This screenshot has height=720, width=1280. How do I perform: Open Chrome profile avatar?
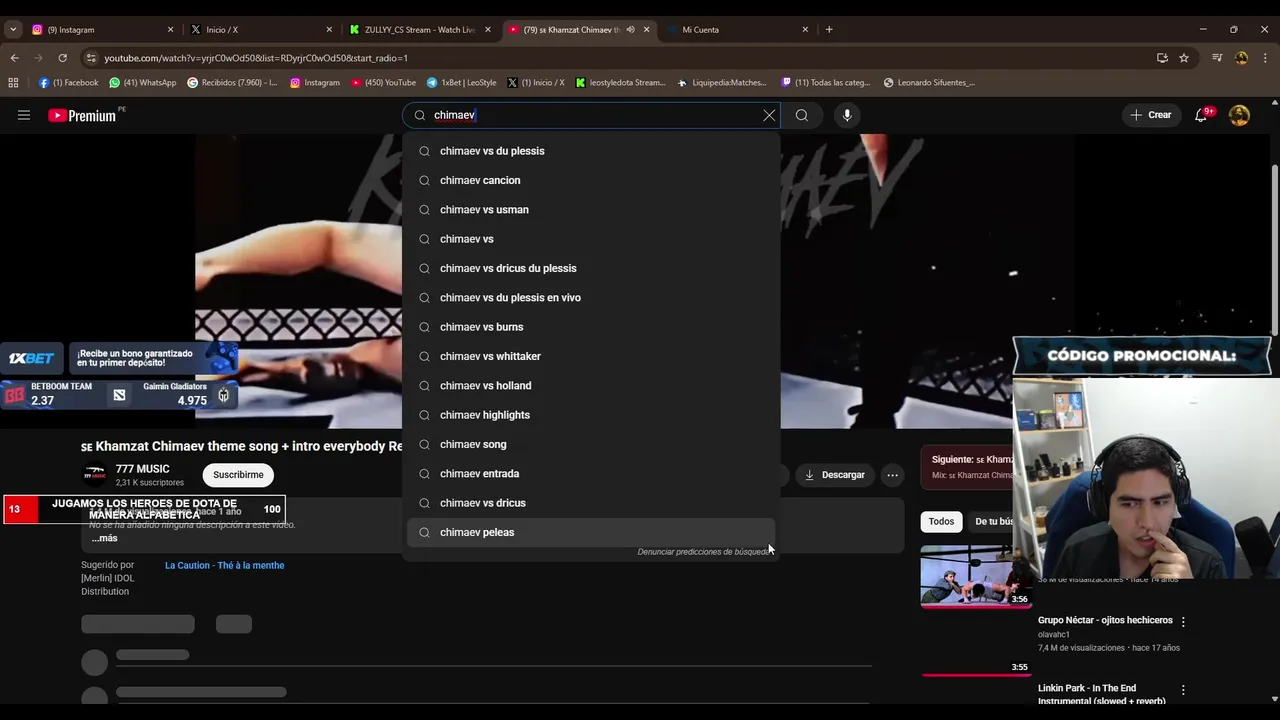coord(1241,58)
